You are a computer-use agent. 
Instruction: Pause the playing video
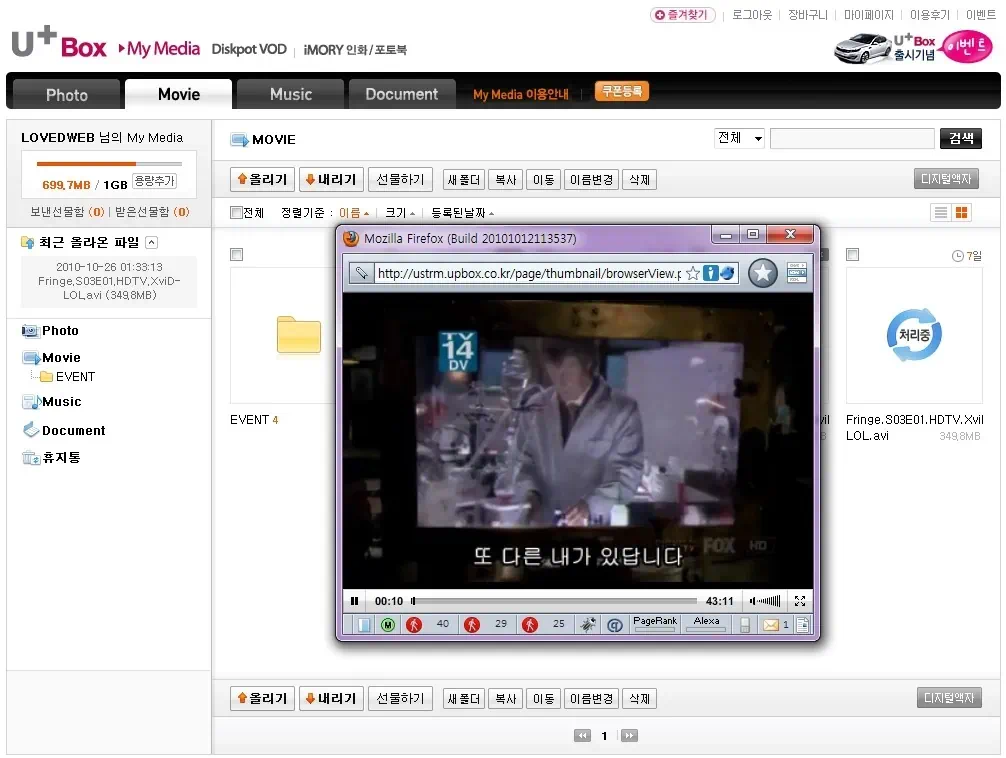click(x=355, y=601)
